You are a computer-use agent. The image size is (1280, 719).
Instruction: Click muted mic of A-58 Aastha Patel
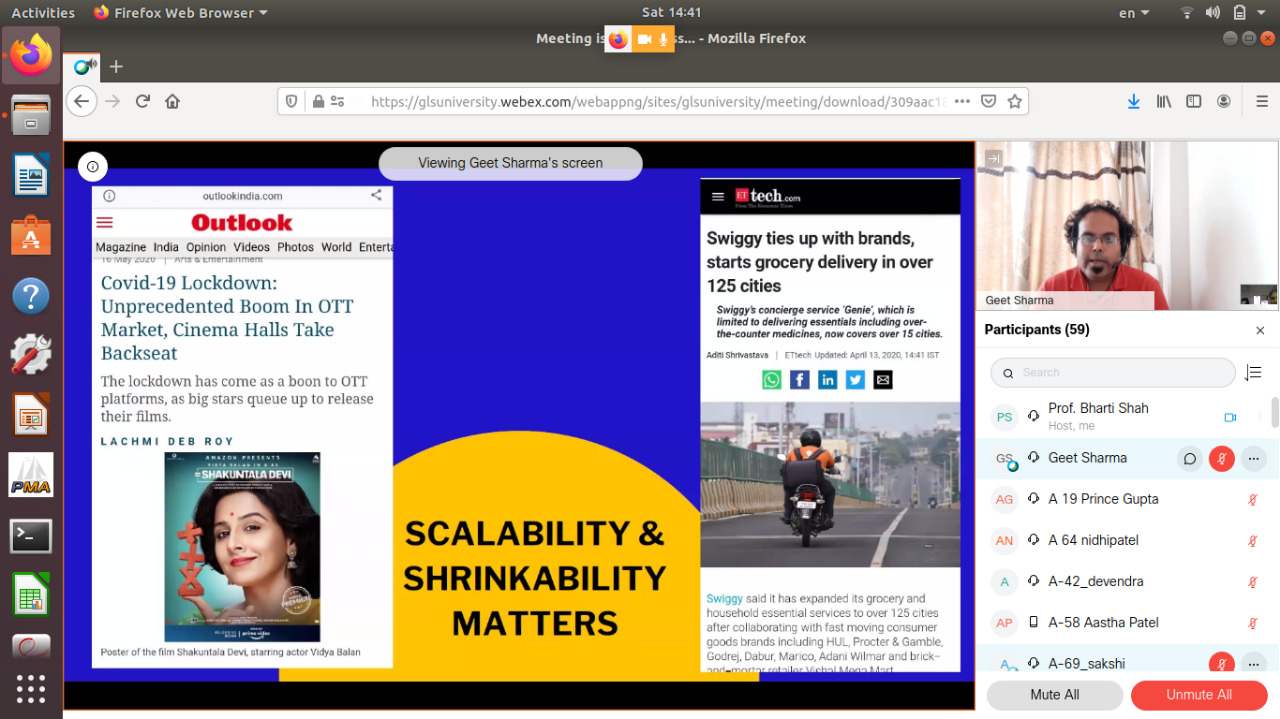(x=1252, y=623)
